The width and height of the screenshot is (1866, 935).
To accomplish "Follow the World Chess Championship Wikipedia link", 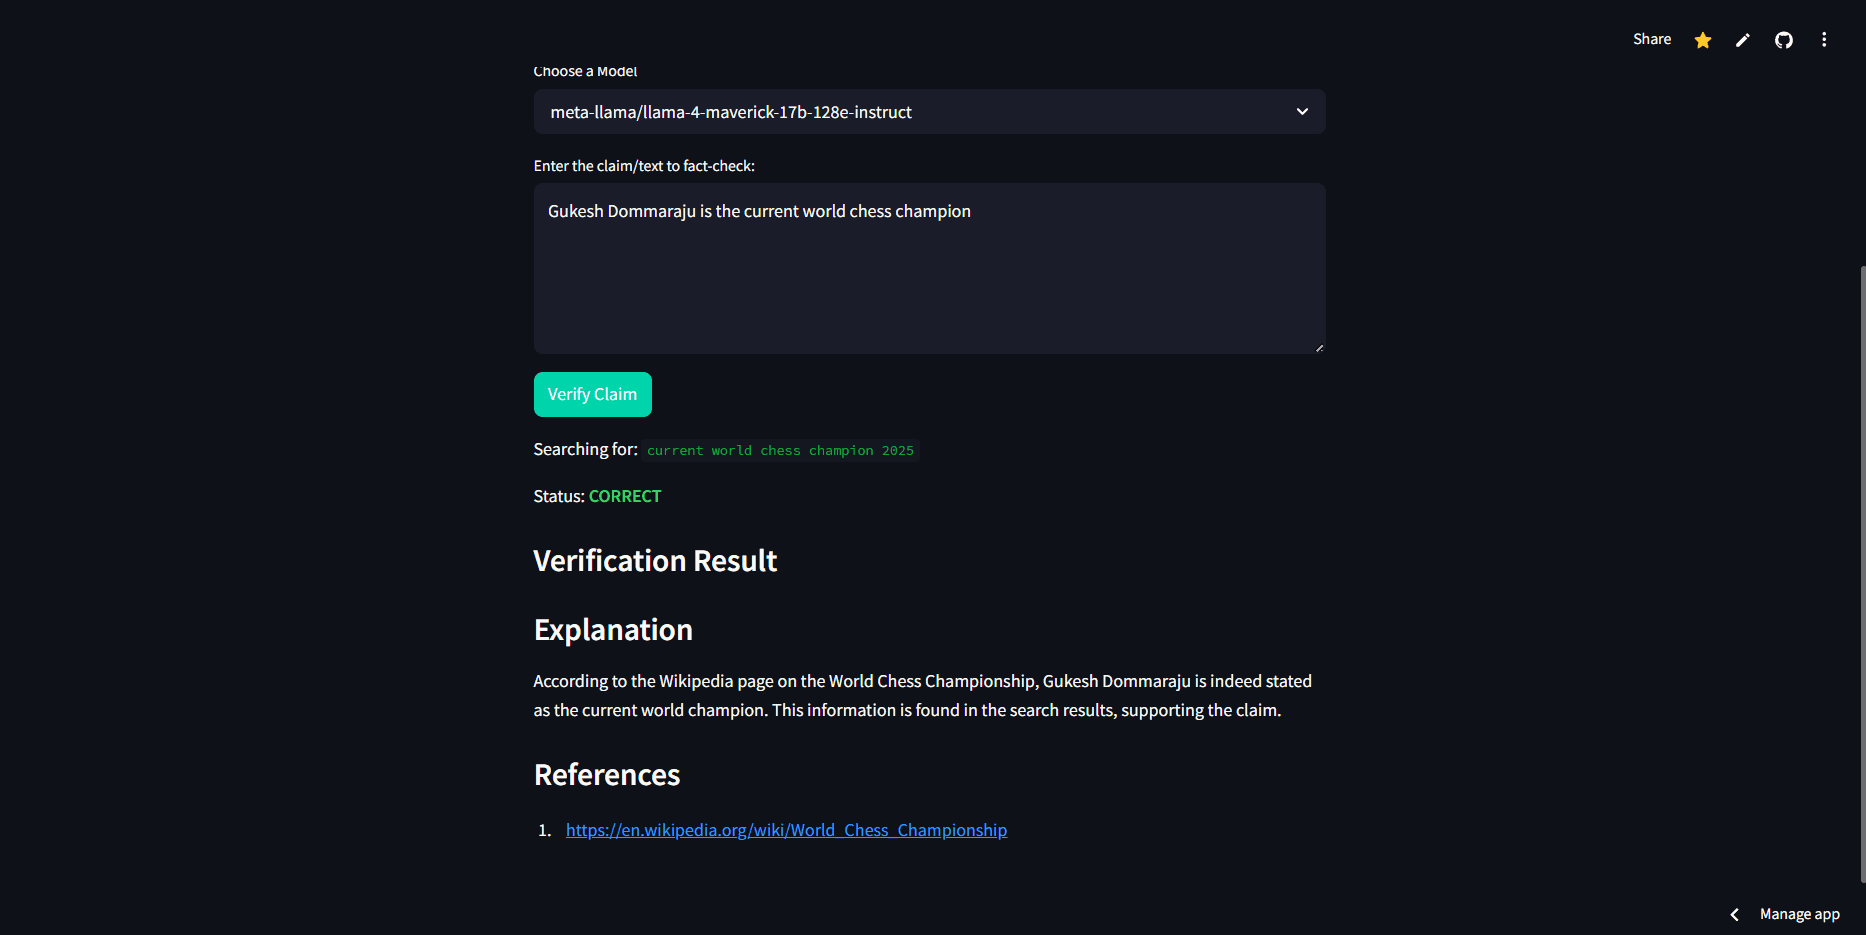I will [x=786, y=829].
